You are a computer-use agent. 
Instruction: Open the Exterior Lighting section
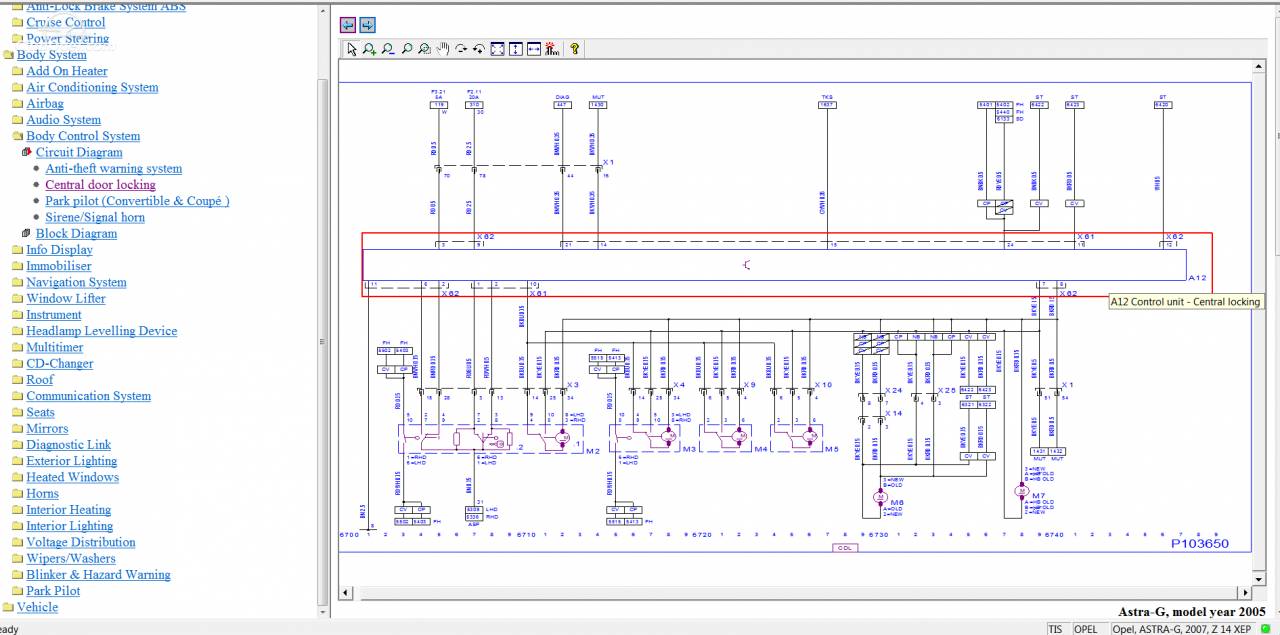72,461
